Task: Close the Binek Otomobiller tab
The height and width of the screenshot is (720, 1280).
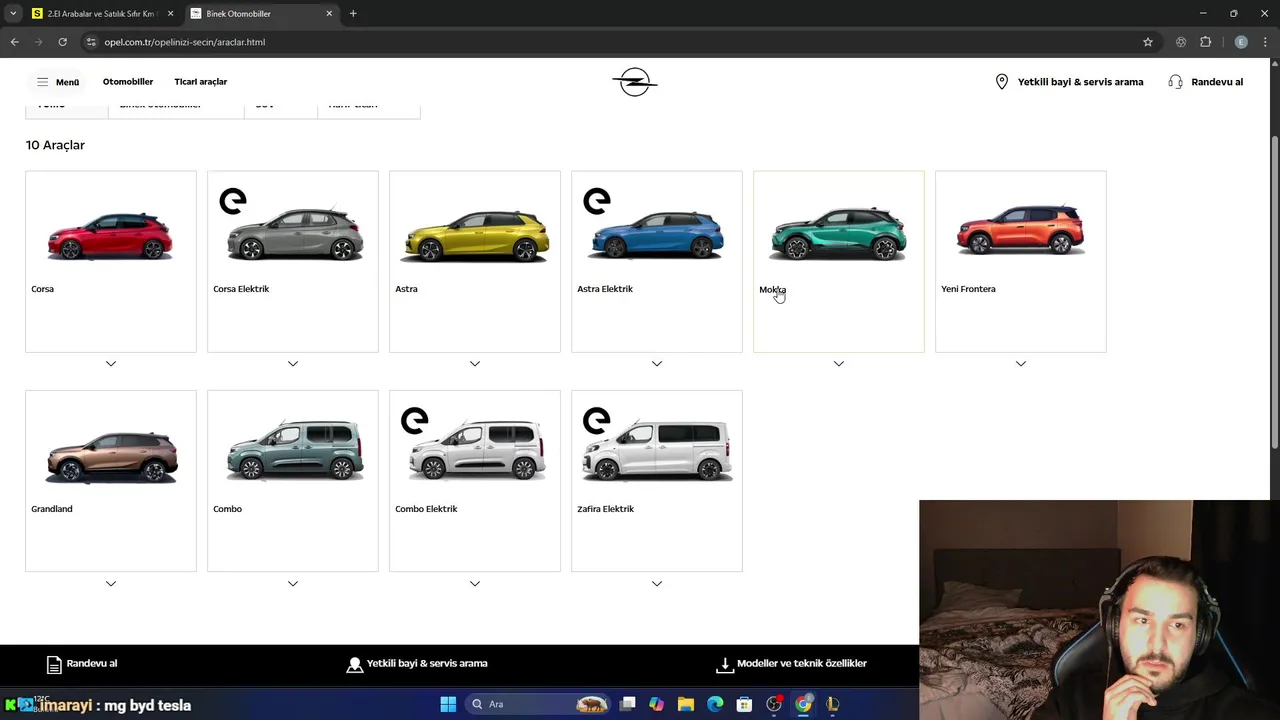Action: tap(329, 14)
